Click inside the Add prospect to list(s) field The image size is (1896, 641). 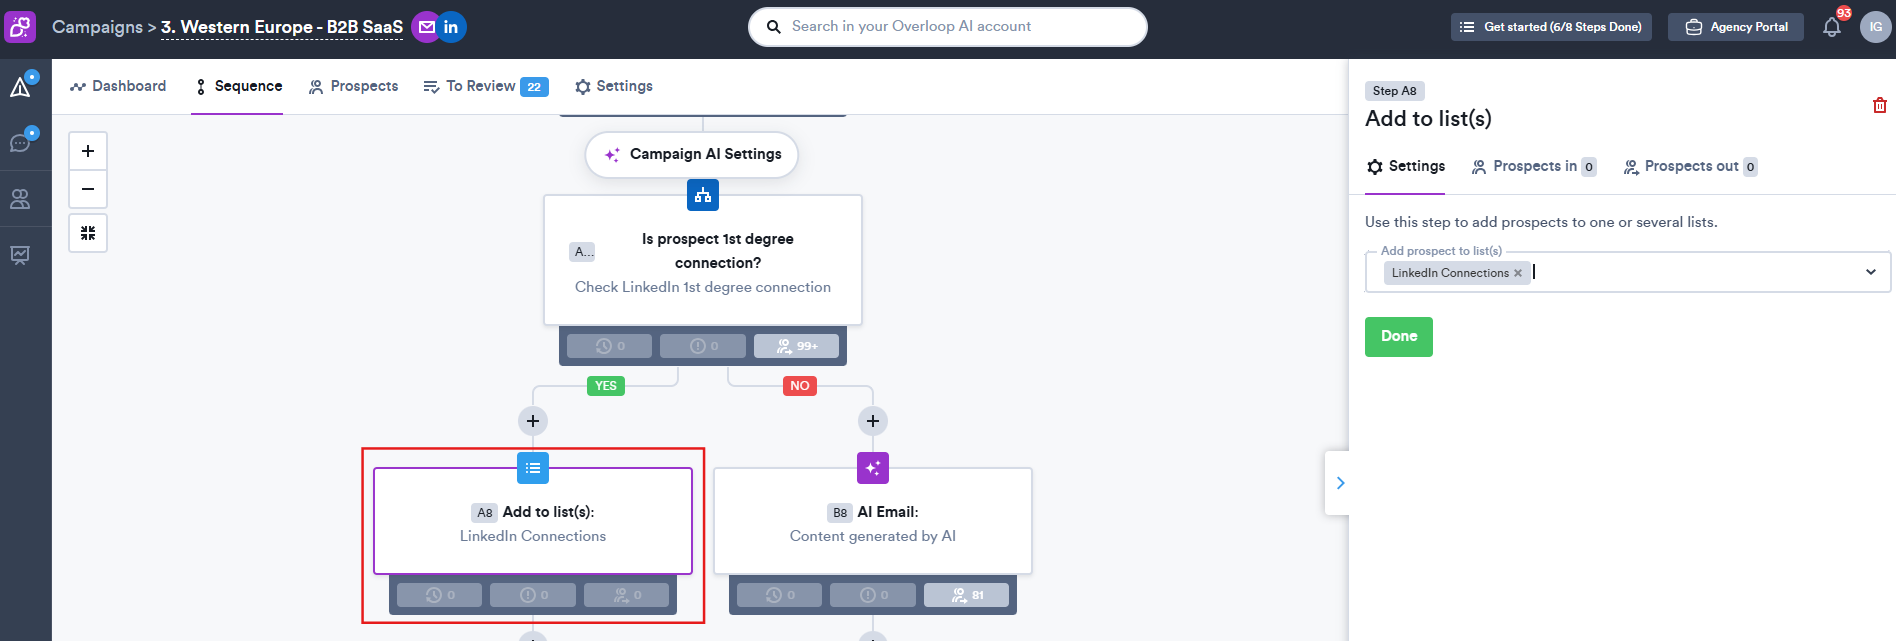pos(1628,272)
